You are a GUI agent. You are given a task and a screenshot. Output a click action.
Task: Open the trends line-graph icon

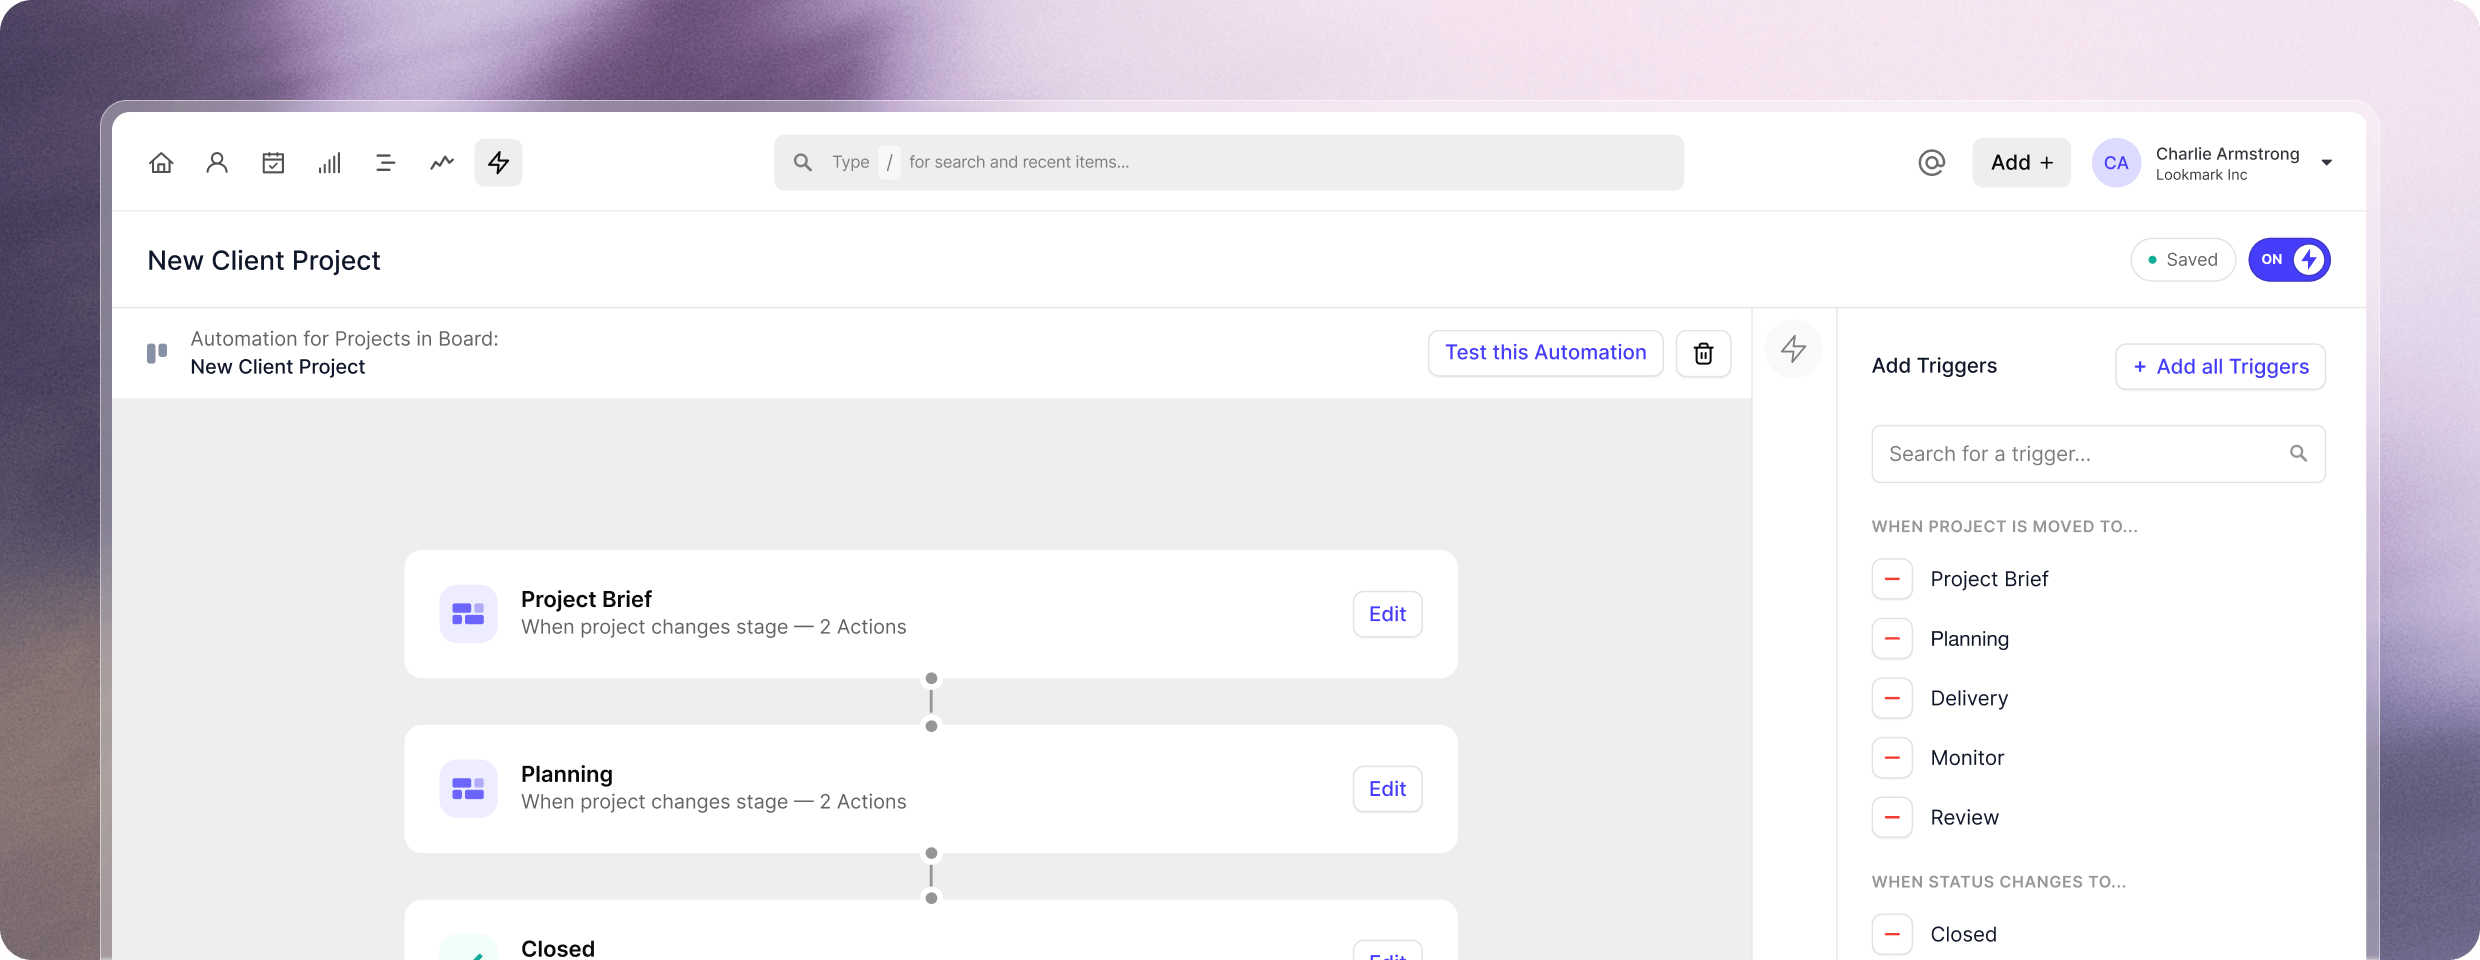pos(441,162)
